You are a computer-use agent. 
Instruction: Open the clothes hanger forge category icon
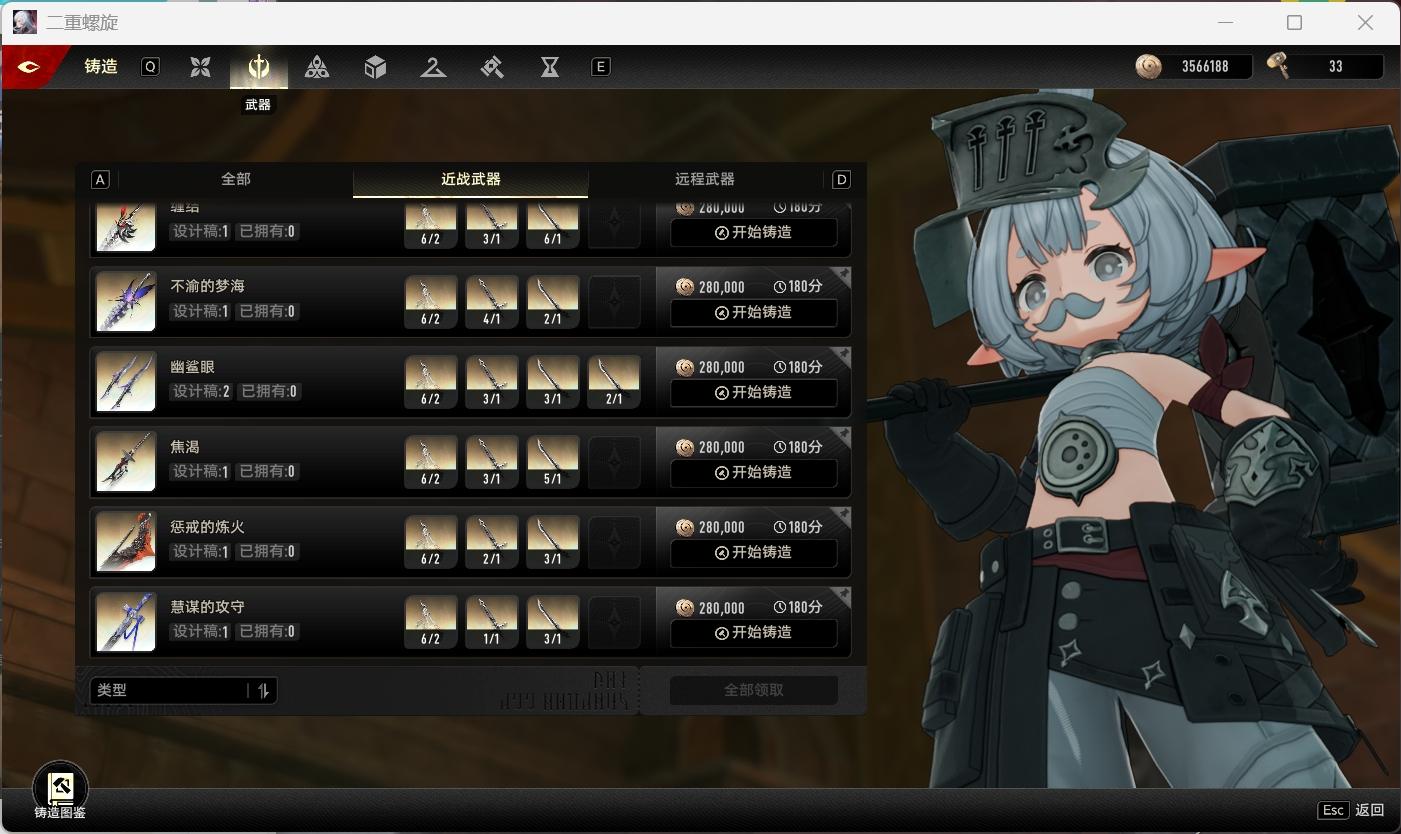click(x=433, y=67)
